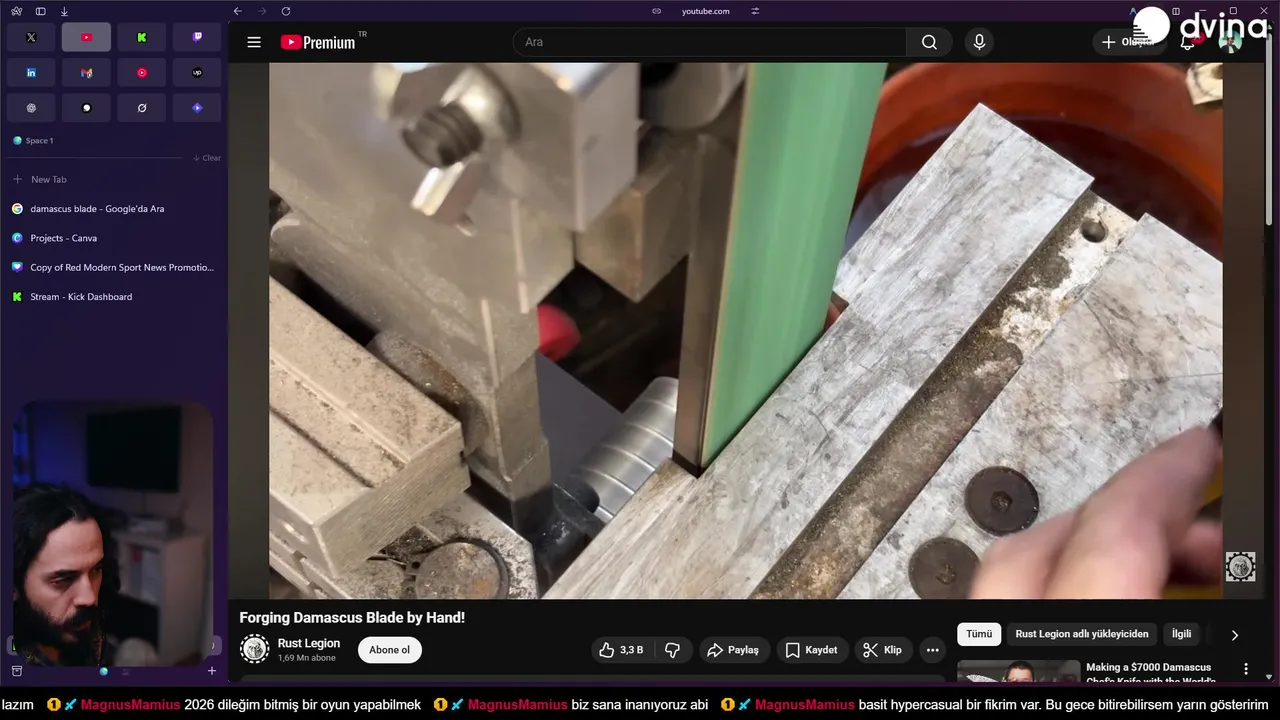Toggle the browser sidebar panel icon
This screenshot has height=720, width=1280.
[40, 11]
